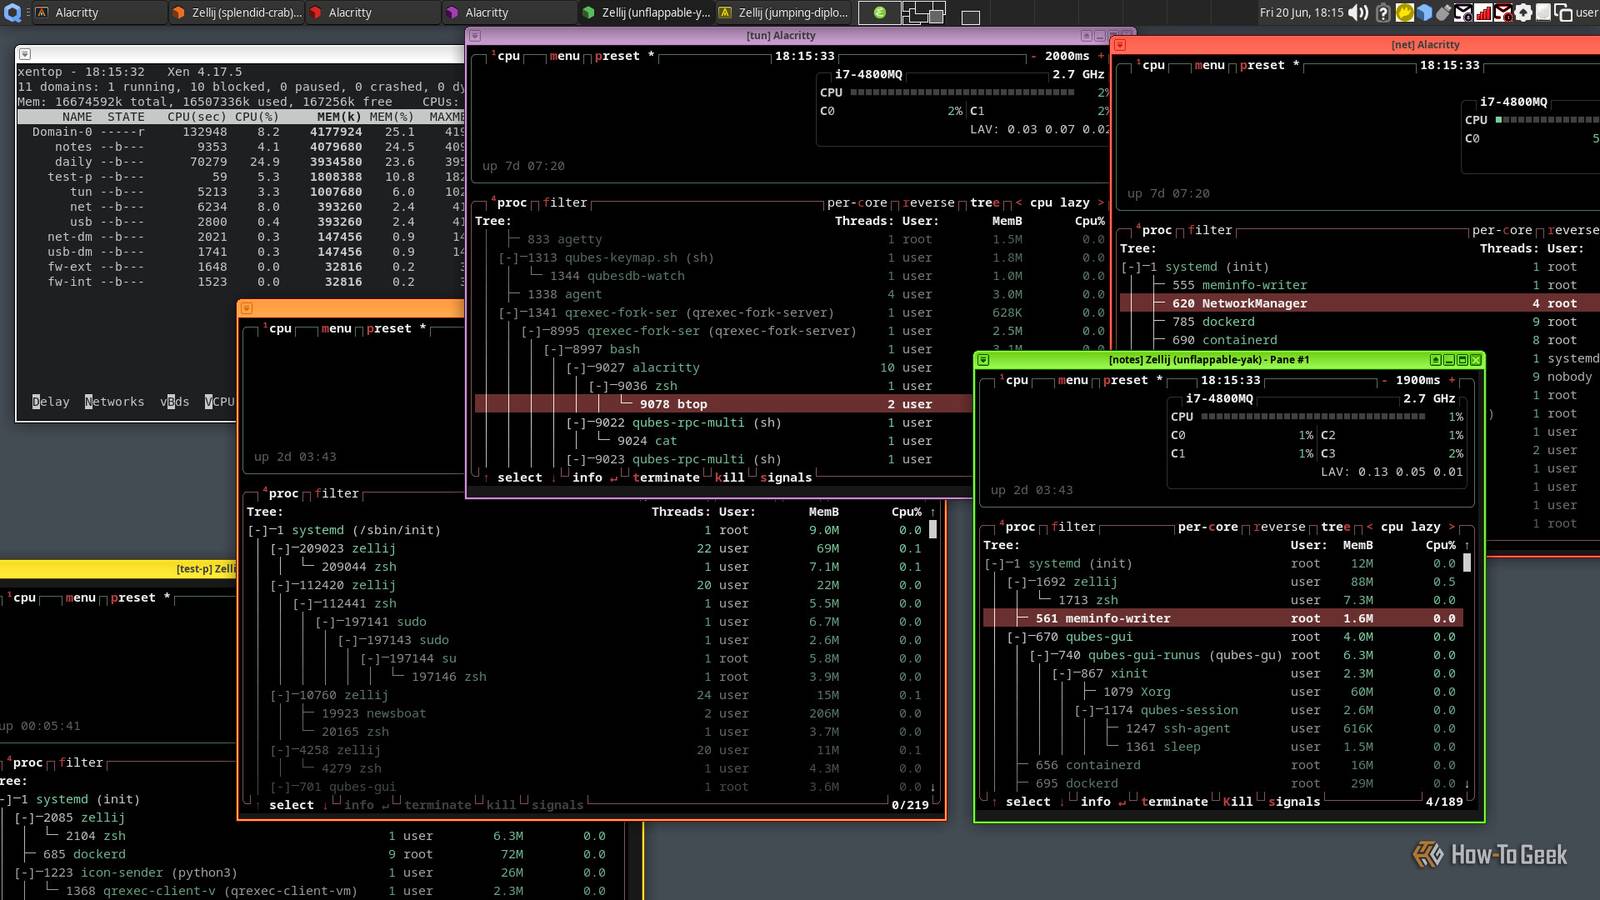Open the question-mark help tray icon

[x=1383, y=13]
